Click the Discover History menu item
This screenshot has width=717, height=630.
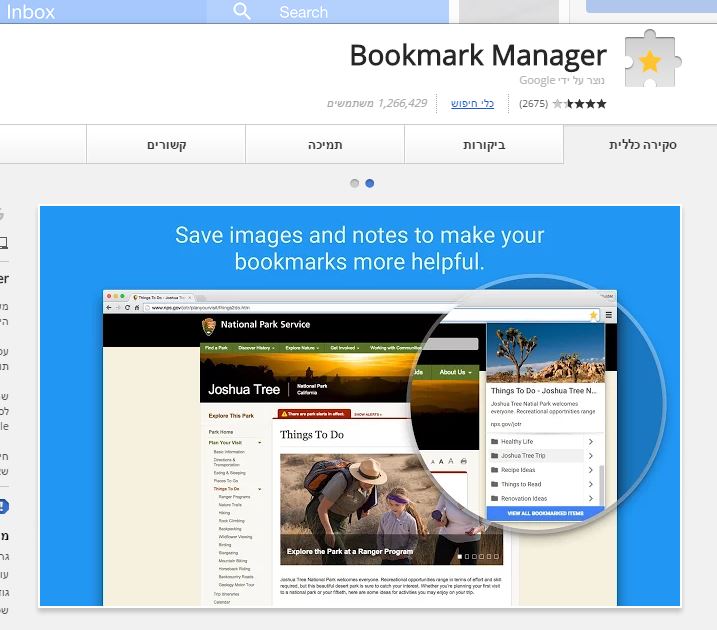(x=256, y=348)
